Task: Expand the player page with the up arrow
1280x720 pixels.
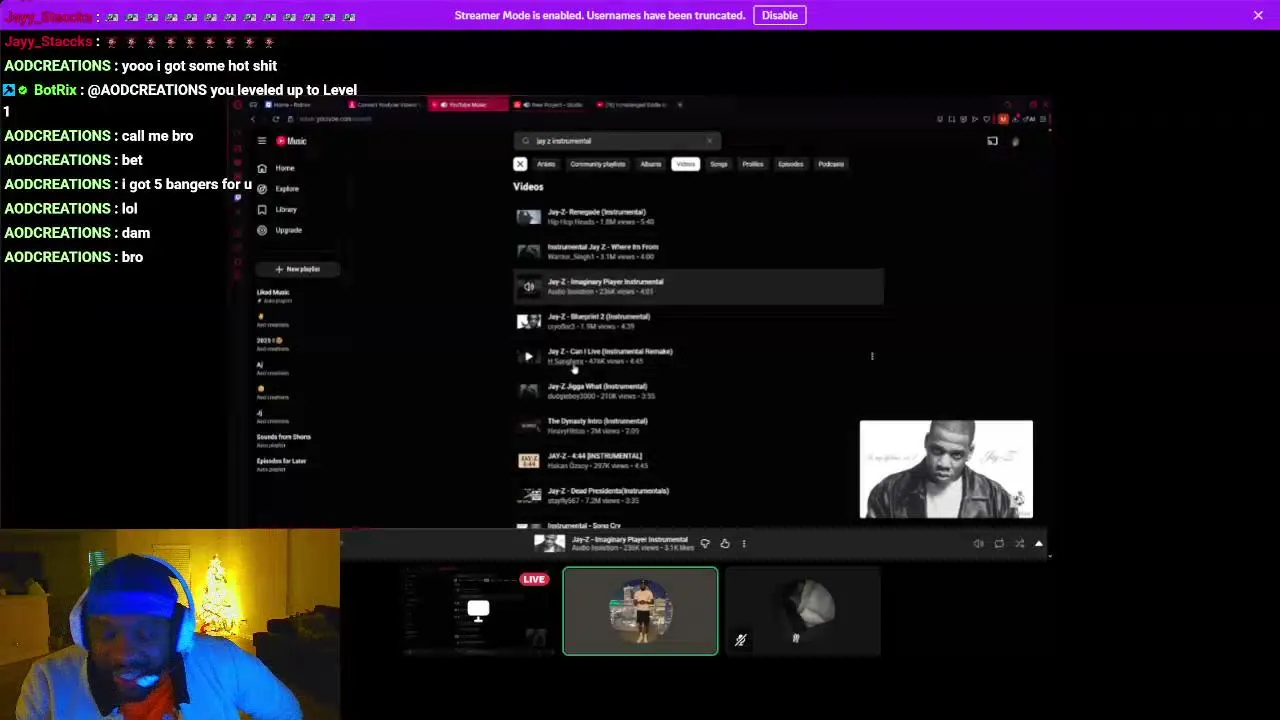Action: 1038,544
